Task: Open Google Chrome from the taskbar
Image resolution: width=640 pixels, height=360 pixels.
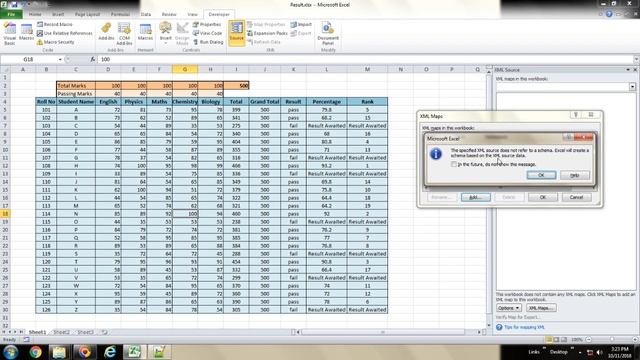Action: click(x=36, y=352)
